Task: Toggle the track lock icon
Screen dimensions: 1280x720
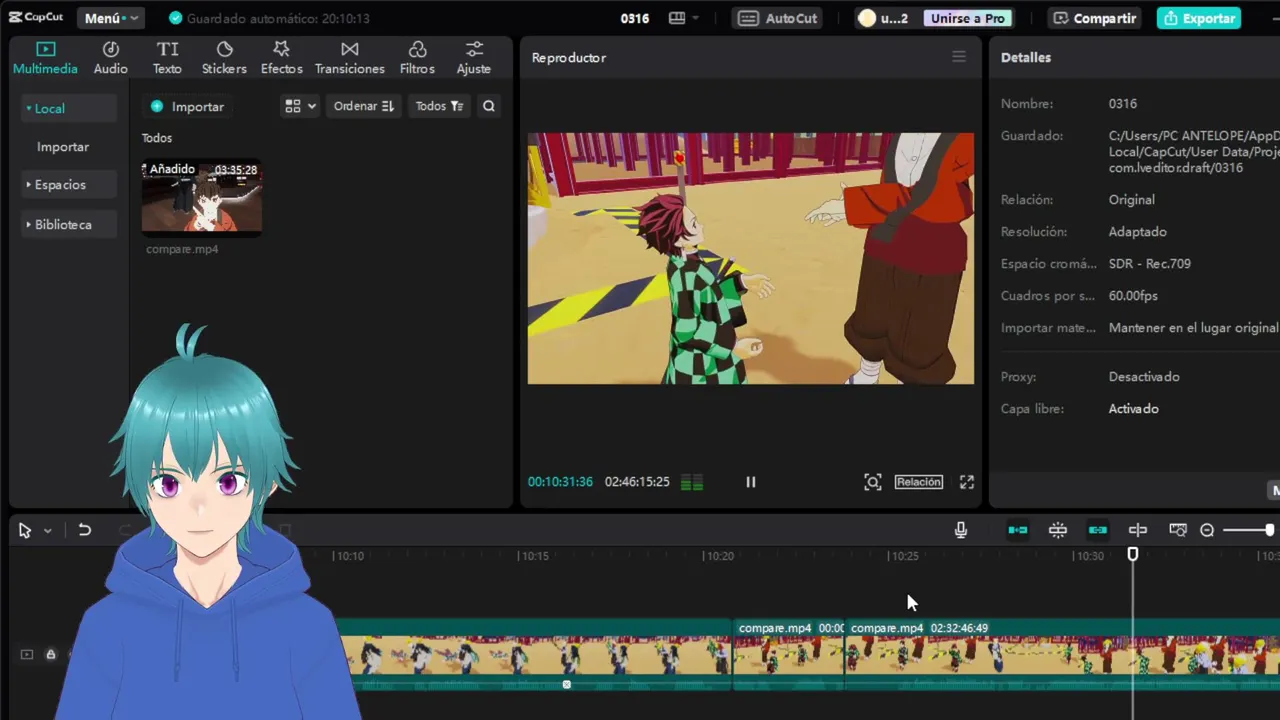Action: click(x=50, y=654)
